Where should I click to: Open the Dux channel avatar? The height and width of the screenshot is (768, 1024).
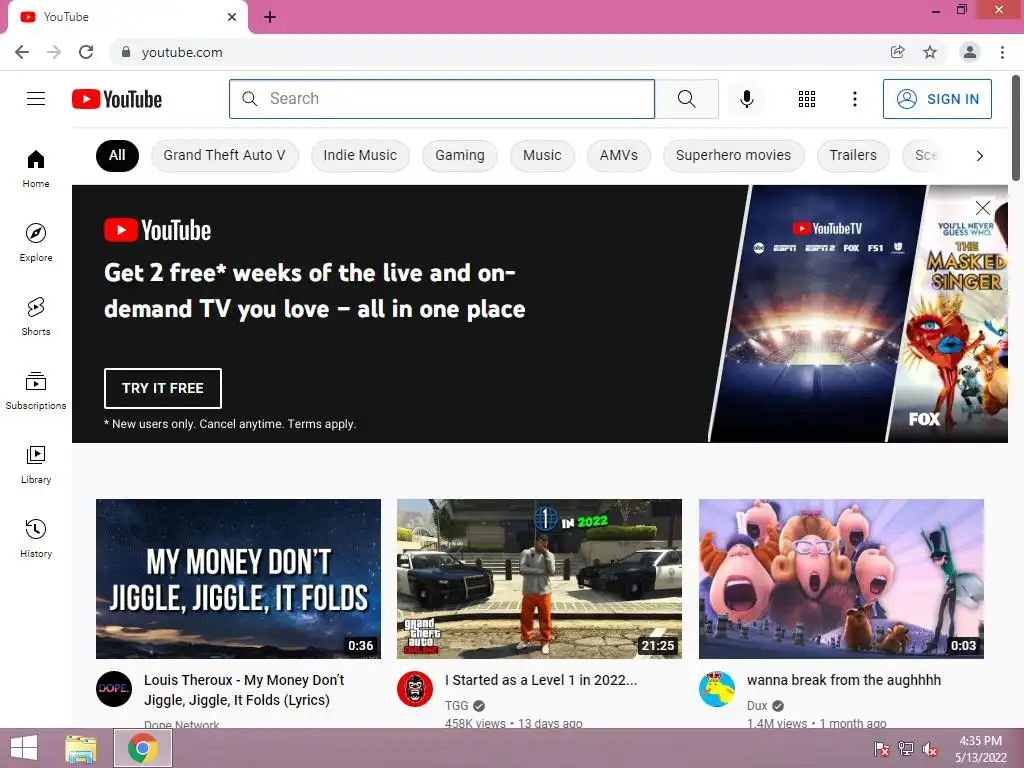click(717, 689)
